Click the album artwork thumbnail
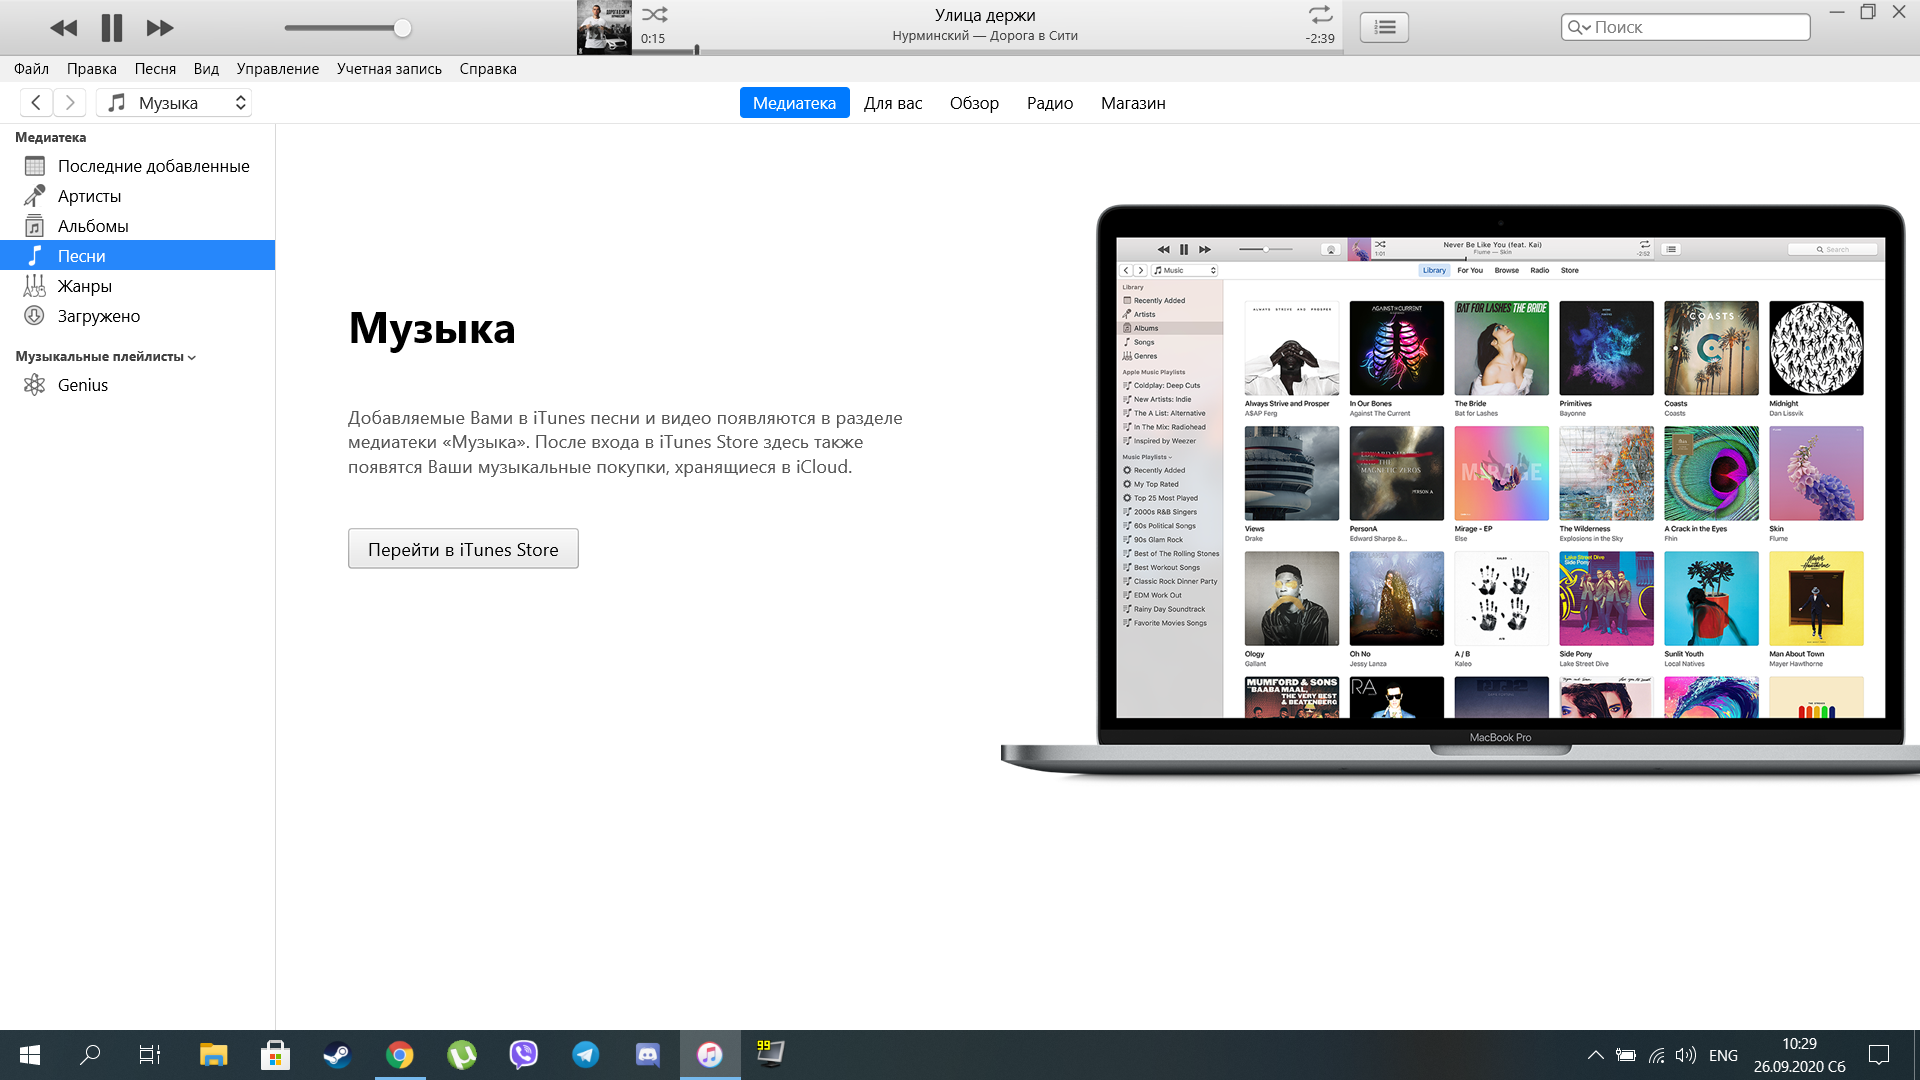Image resolution: width=1920 pixels, height=1080 pixels. (x=604, y=27)
